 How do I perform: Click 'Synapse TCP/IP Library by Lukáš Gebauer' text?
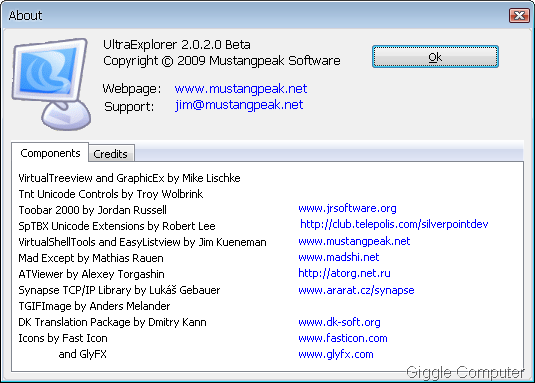(x=119, y=290)
